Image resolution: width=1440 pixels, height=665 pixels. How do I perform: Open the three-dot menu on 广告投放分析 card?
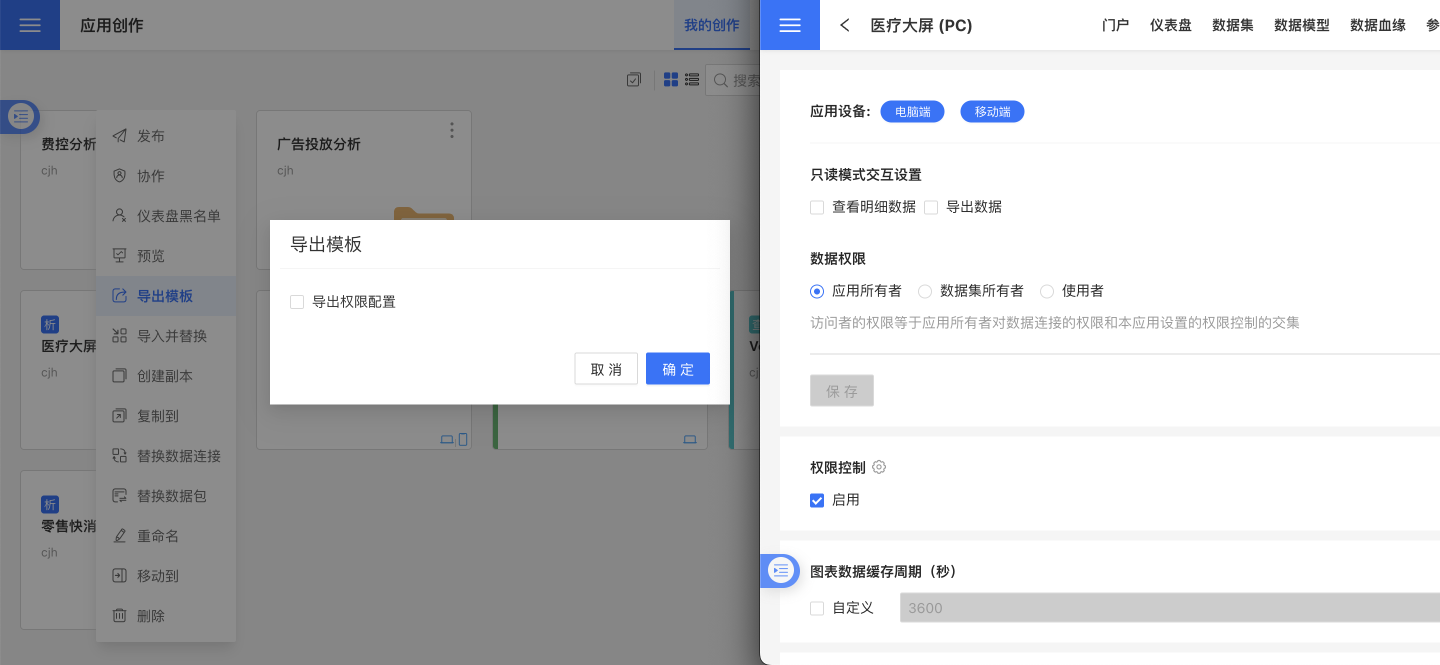point(452,130)
